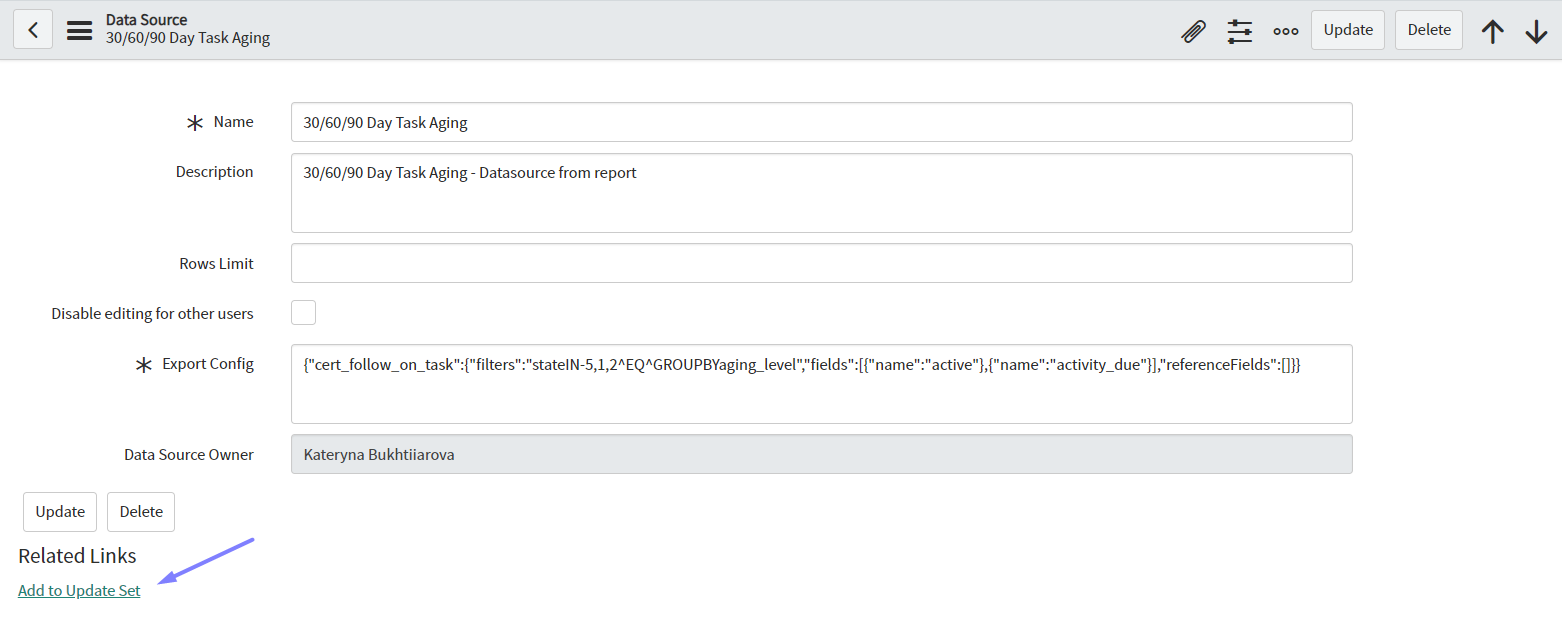Open the three-dots more options menu
The width and height of the screenshot is (1562, 633).
click(x=1285, y=31)
